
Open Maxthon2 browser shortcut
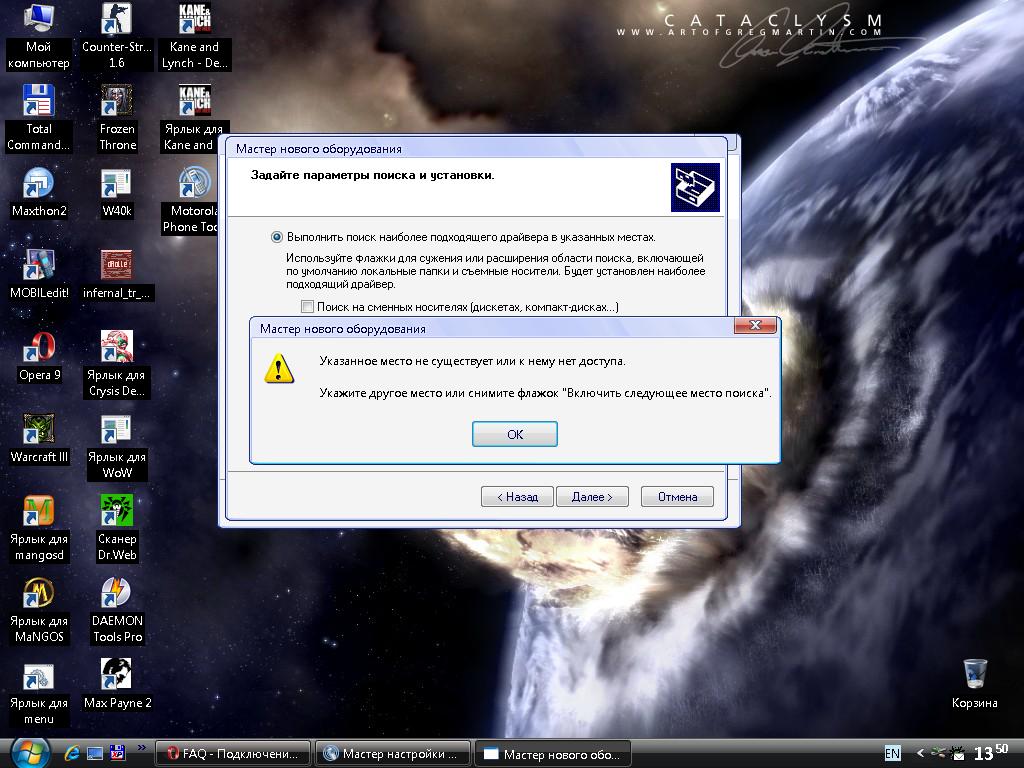tap(39, 193)
